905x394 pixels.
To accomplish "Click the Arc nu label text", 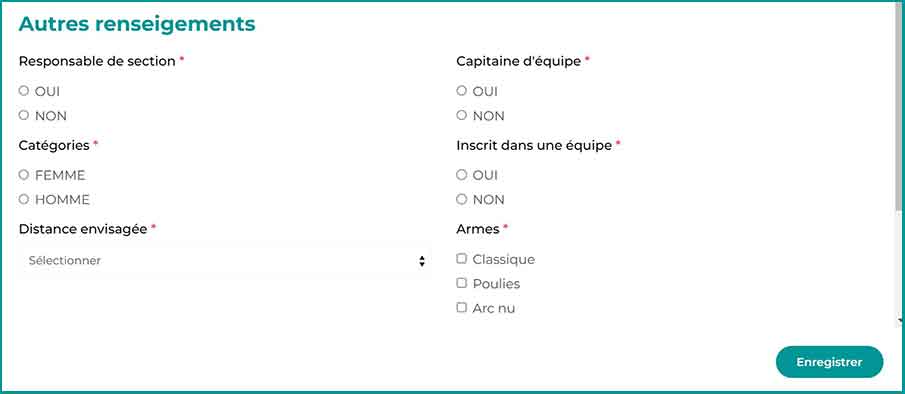I will coord(493,309).
